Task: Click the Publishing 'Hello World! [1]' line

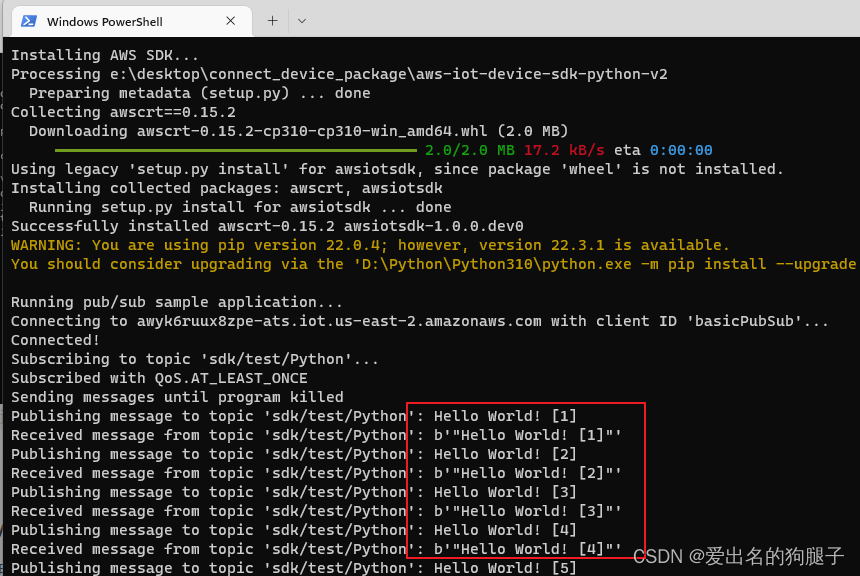Action: click(x=293, y=416)
